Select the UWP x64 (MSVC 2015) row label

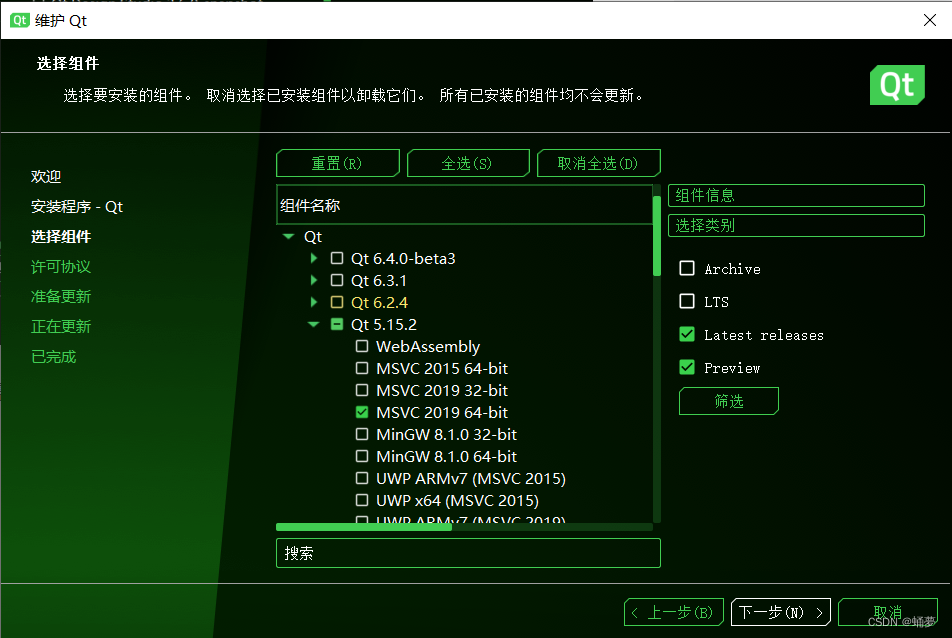[457, 500]
